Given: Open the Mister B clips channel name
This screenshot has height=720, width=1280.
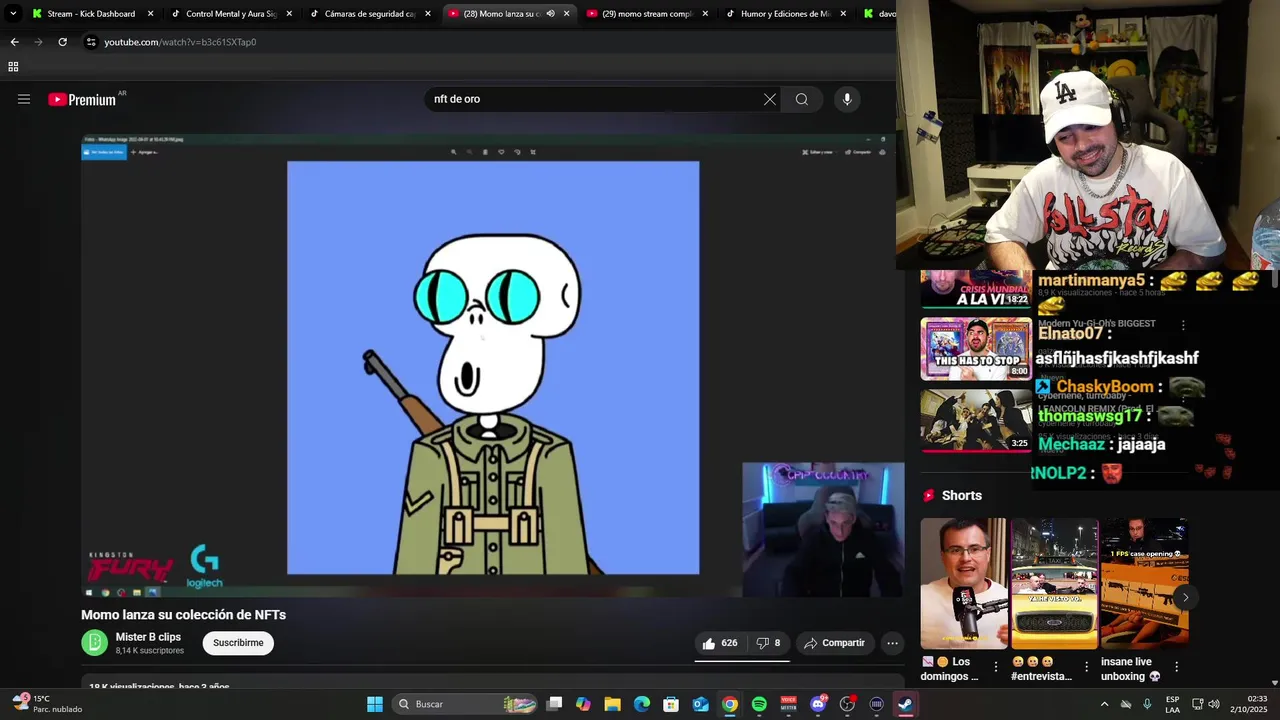Looking at the screenshot, I should point(148,637).
